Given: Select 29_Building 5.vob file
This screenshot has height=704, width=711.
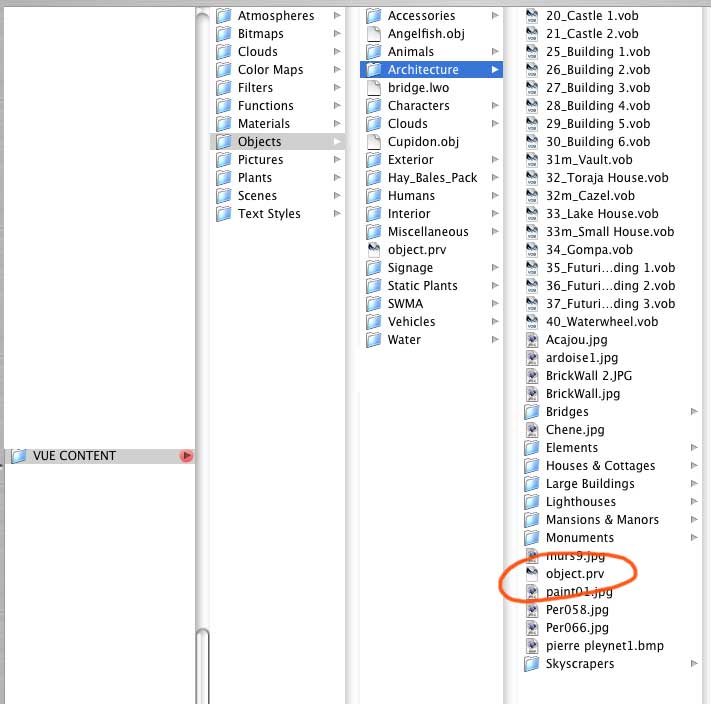Looking at the screenshot, I should [x=598, y=124].
